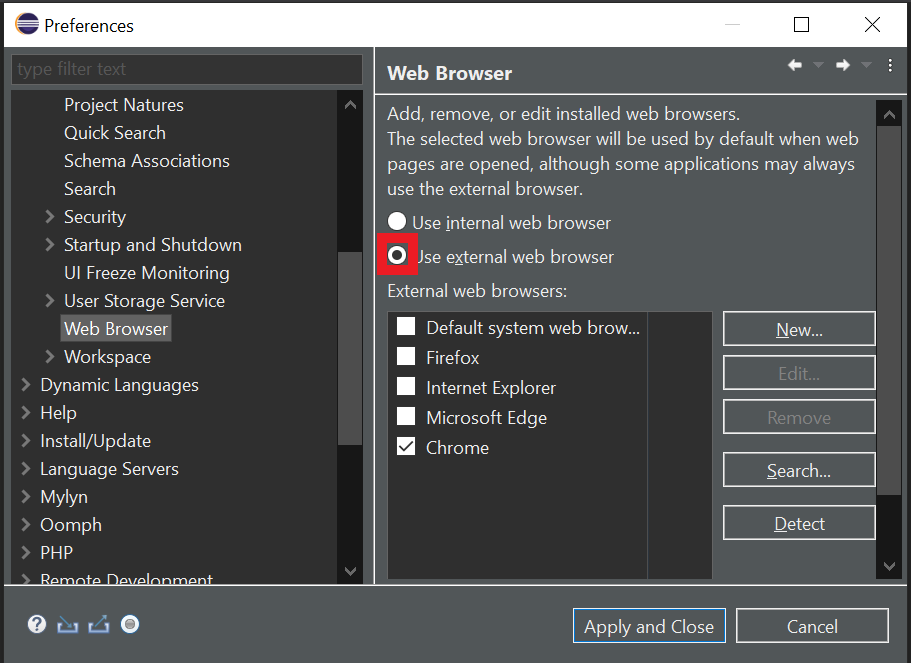Enable the Firefox browser checkbox

(x=405, y=356)
